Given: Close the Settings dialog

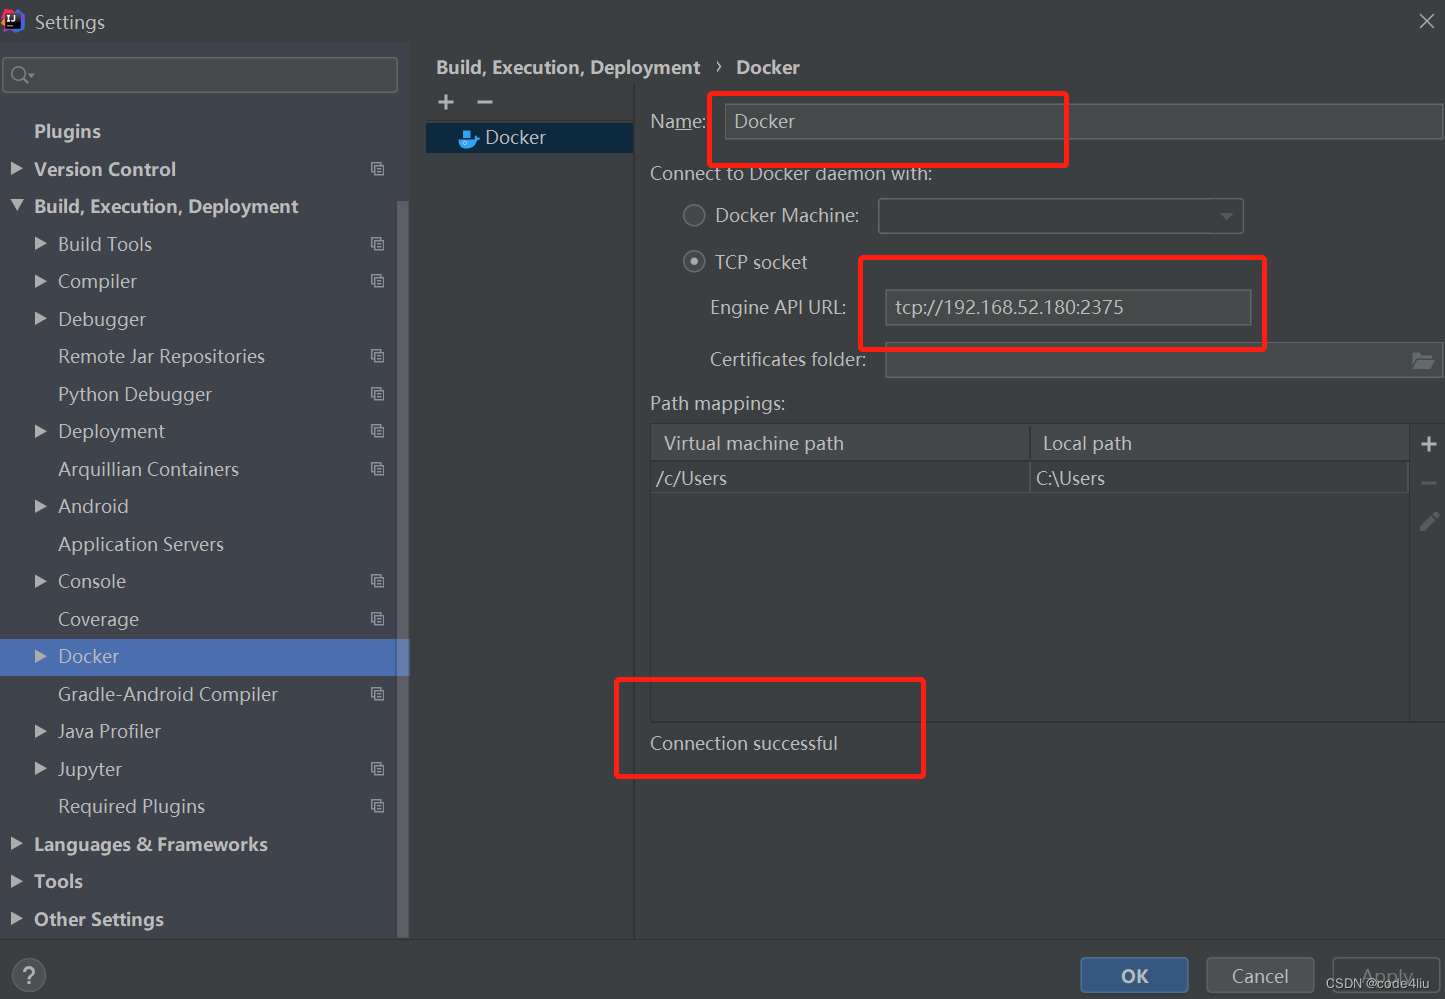Looking at the screenshot, I should coord(1427,21).
